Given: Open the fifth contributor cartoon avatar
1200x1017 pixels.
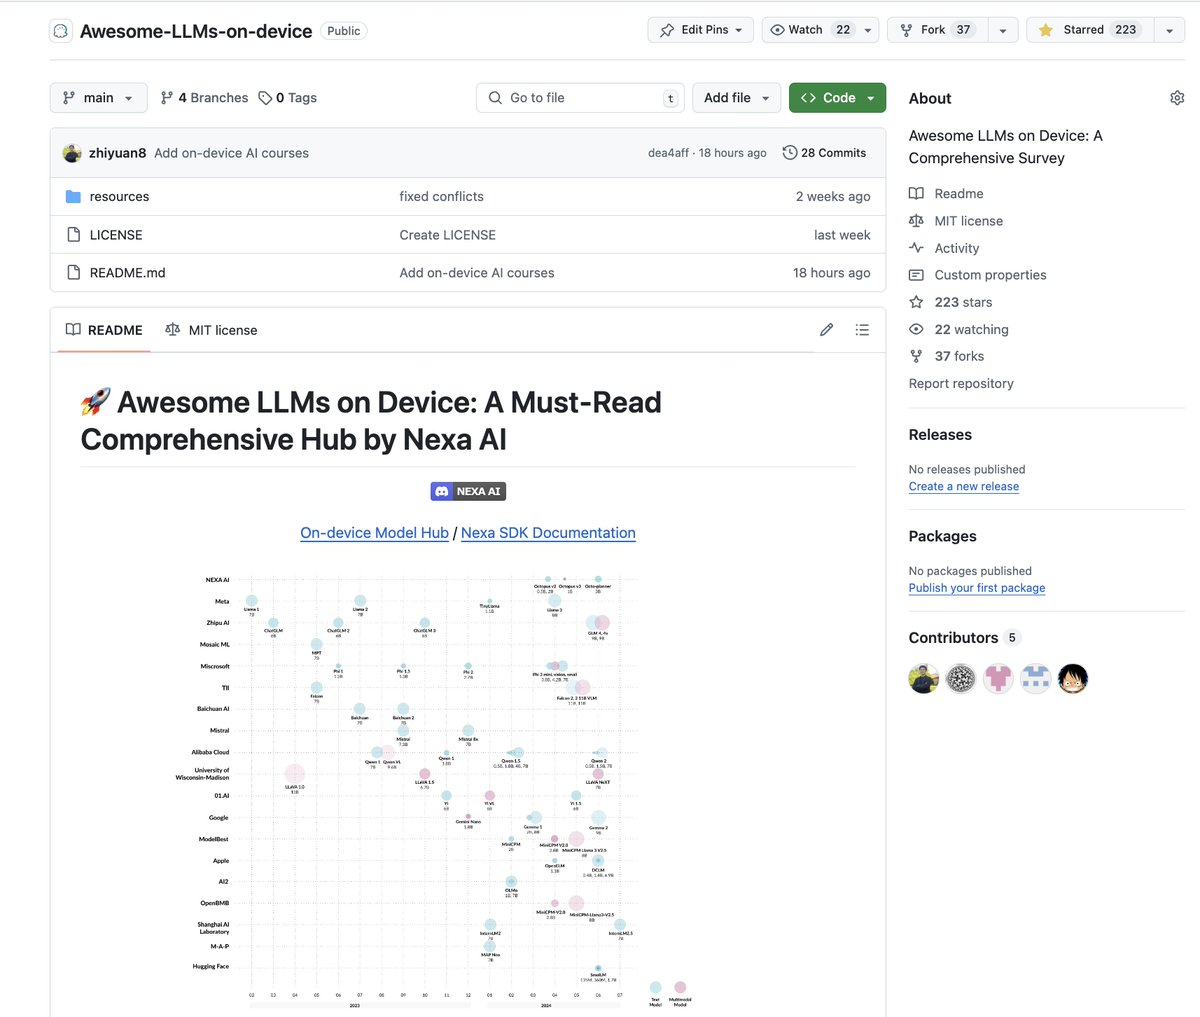Looking at the screenshot, I should coord(1073,679).
